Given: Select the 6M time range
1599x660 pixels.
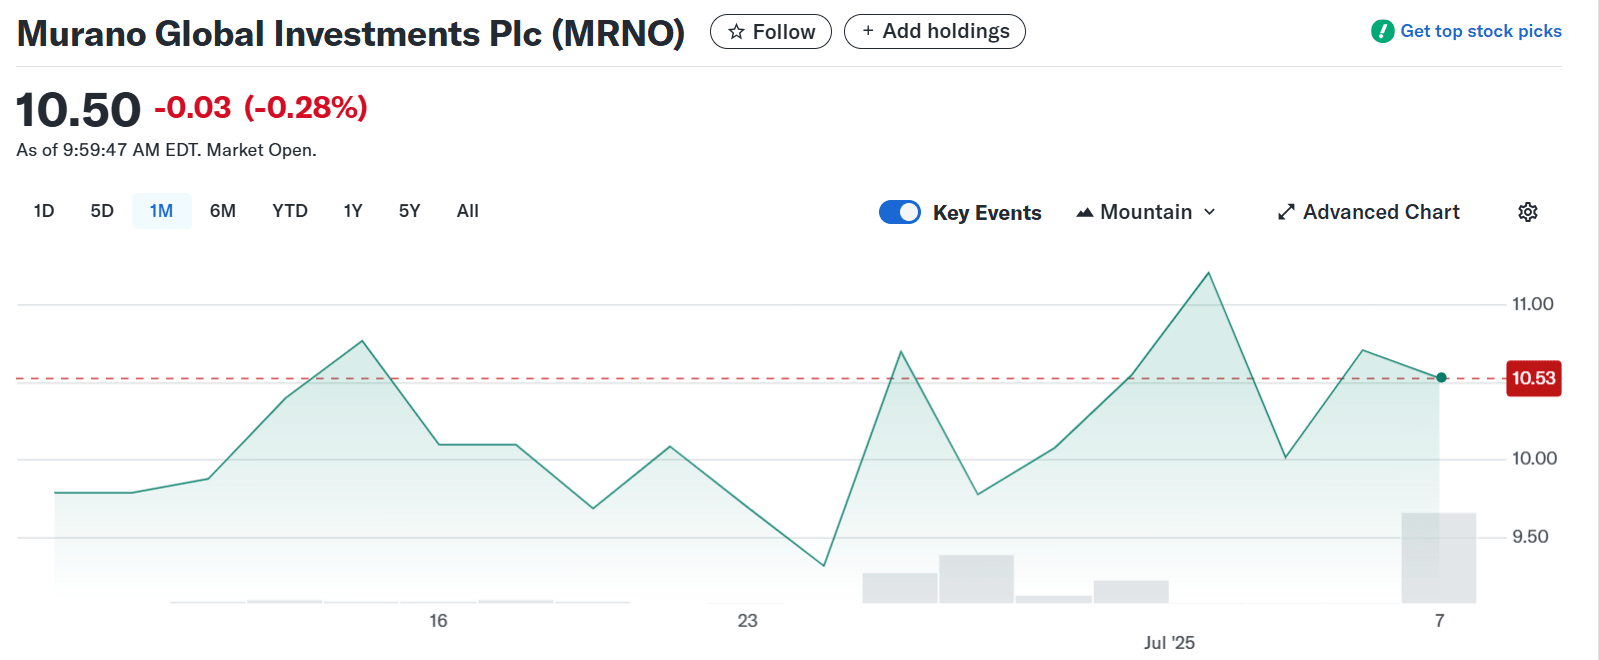Looking at the screenshot, I should pos(223,211).
